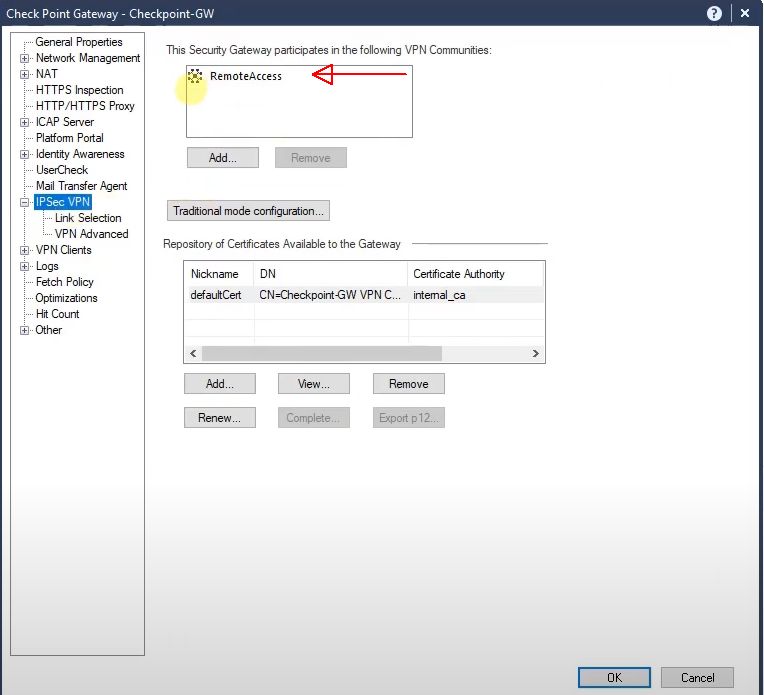Expand Network Management tree node
The height and width of the screenshot is (695, 764).
coord(24,58)
